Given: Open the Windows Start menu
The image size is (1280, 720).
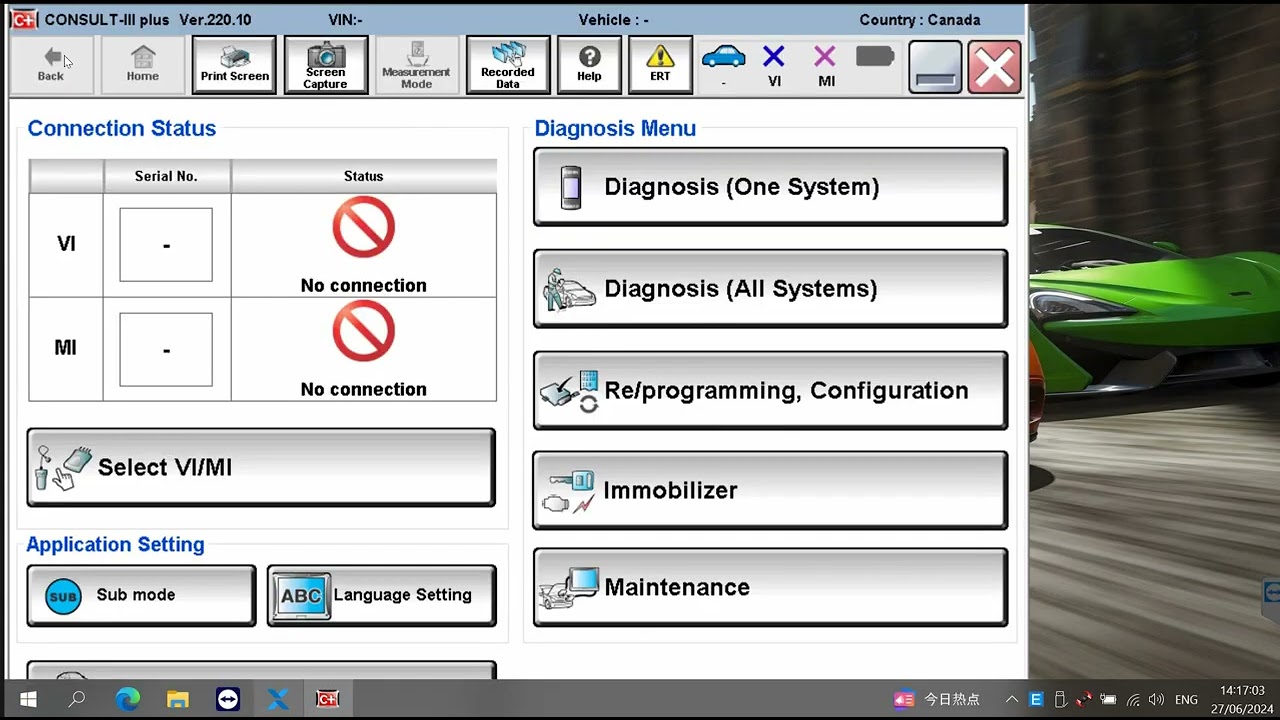Looking at the screenshot, I should (x=27, y=699).
